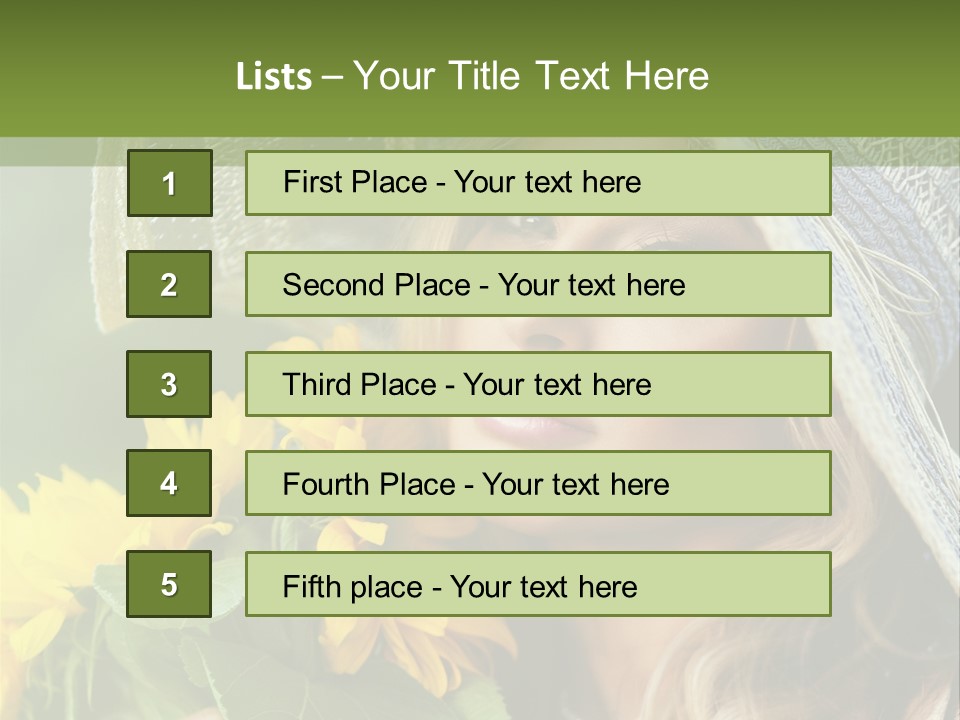This screenshot has height=720, width=960.
Task: Click the number 3 box
Action: (169, 384)
